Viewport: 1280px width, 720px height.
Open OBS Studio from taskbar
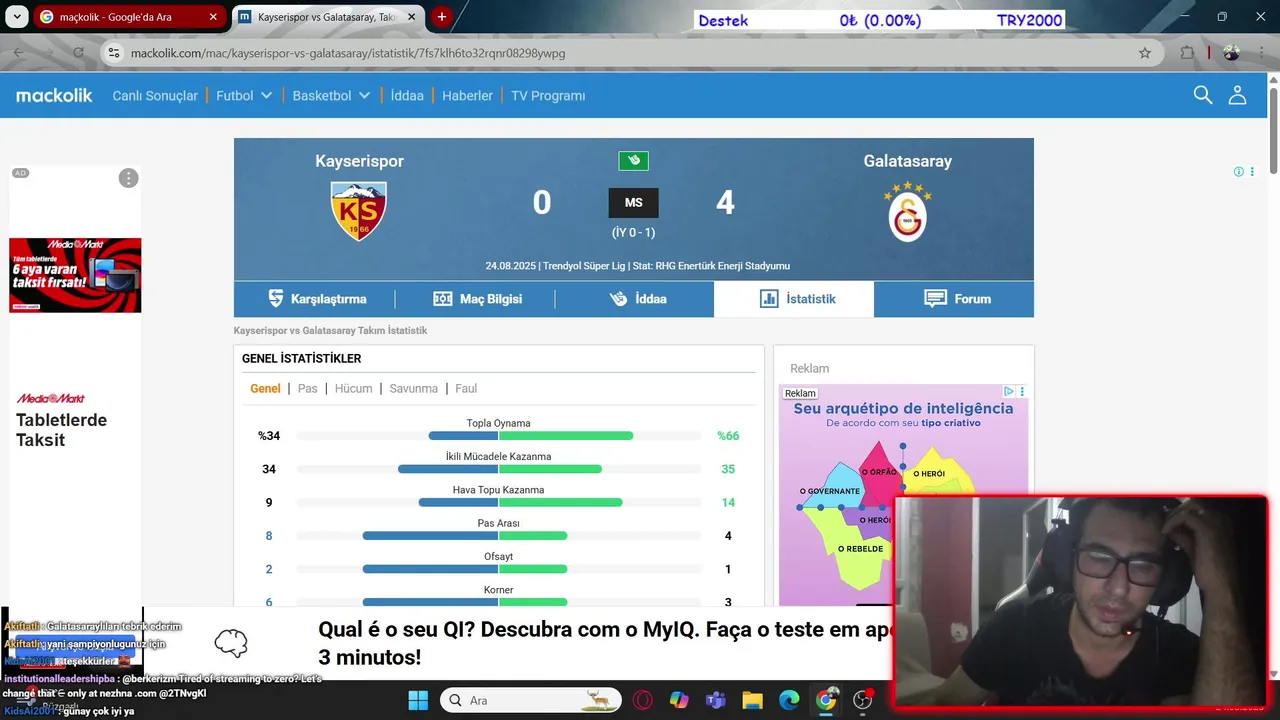pos(863,700)
